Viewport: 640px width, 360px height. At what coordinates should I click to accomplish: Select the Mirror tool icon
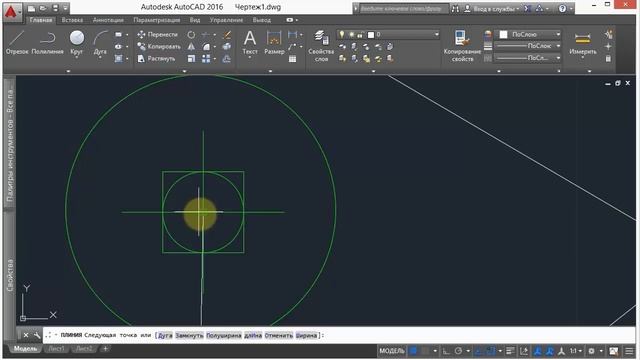pos(191,47)
